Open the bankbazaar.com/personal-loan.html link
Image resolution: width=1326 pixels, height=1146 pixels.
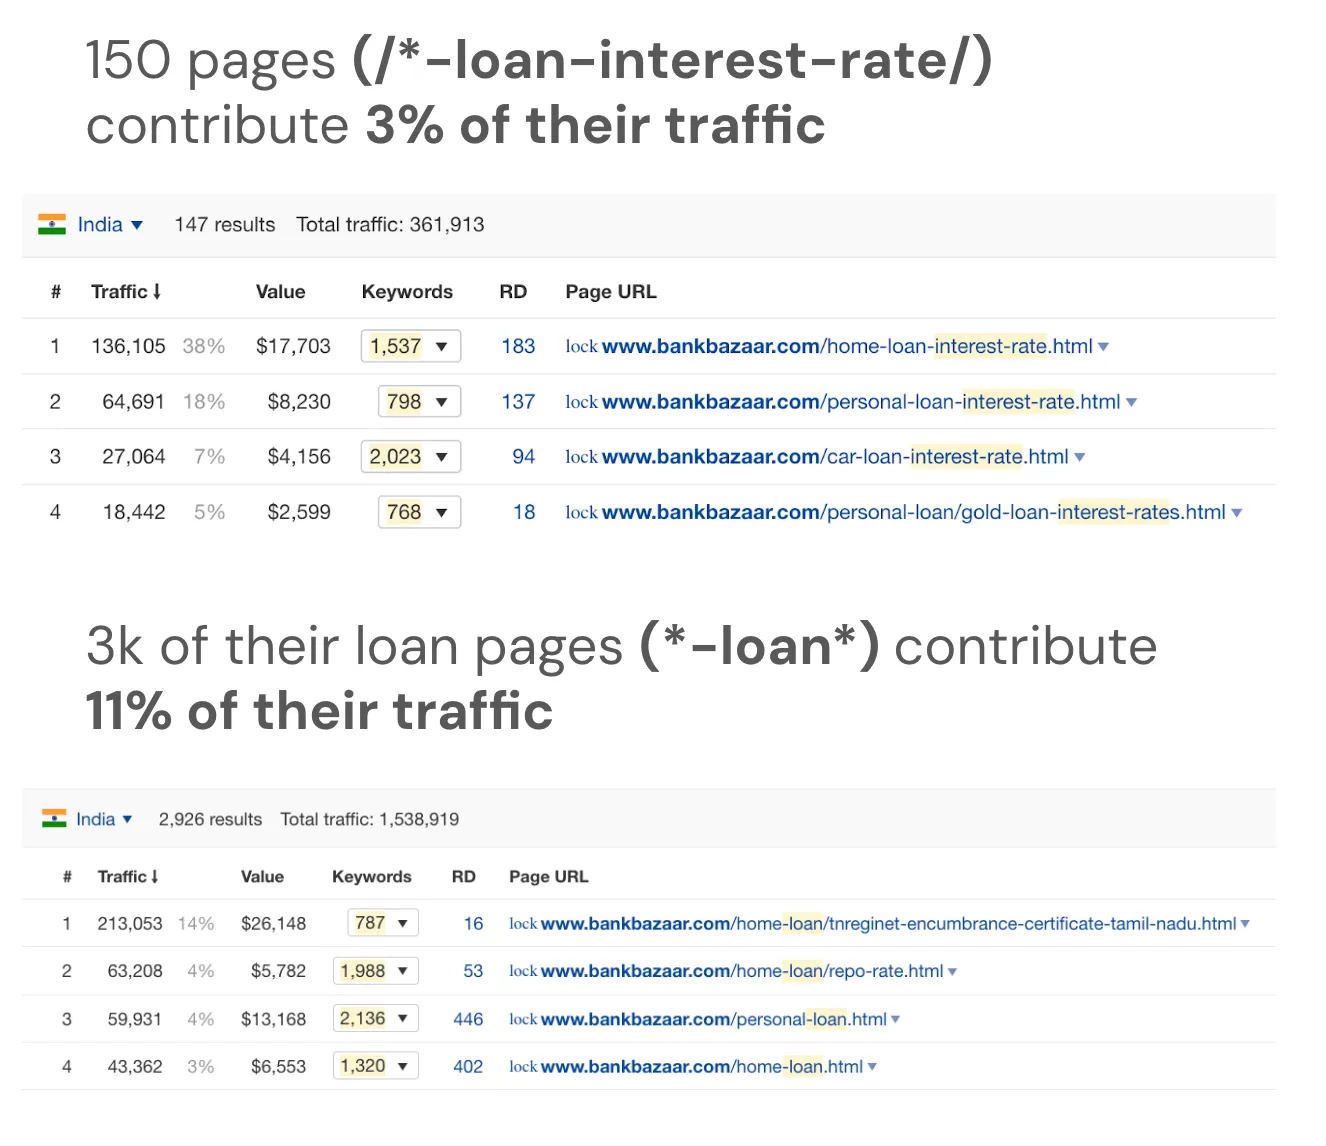[x=713, y=1019]
